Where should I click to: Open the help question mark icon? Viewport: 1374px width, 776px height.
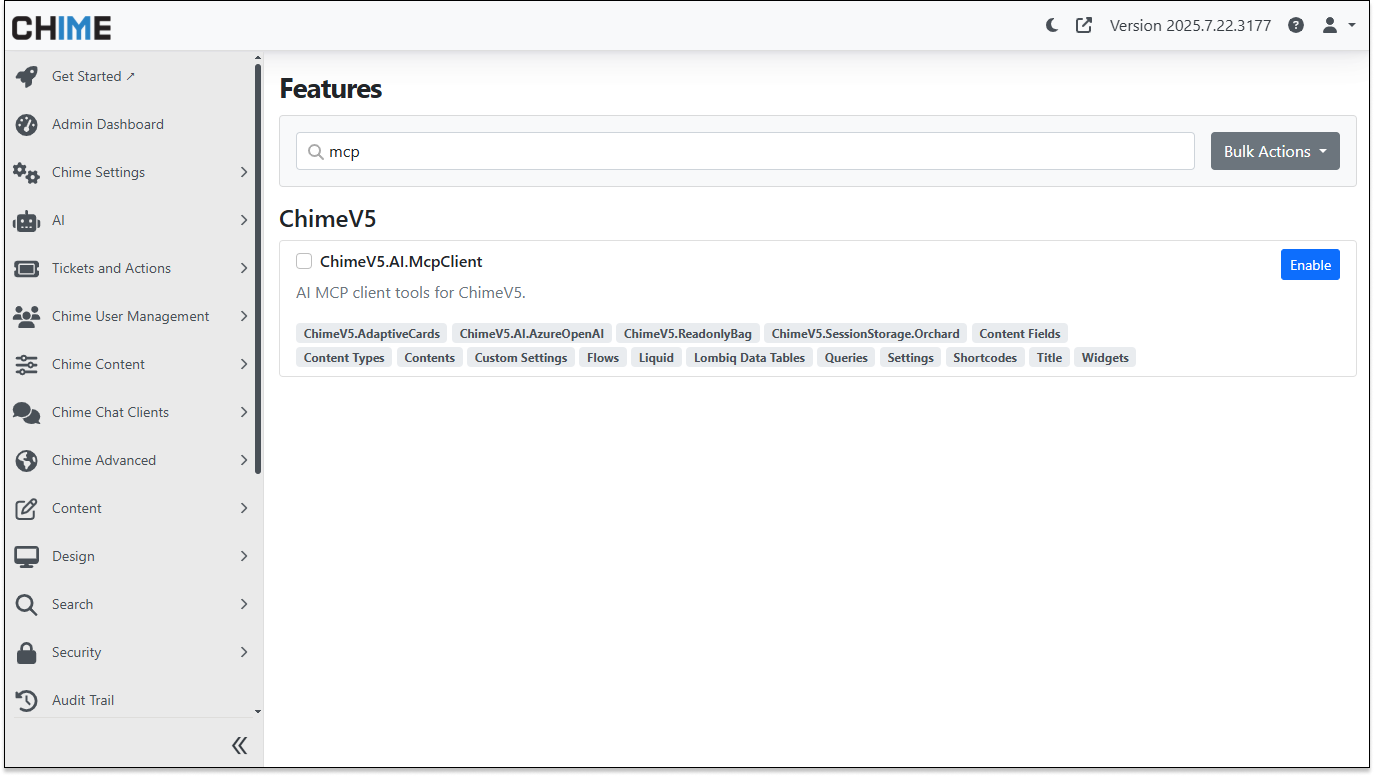pos(1296,25)
